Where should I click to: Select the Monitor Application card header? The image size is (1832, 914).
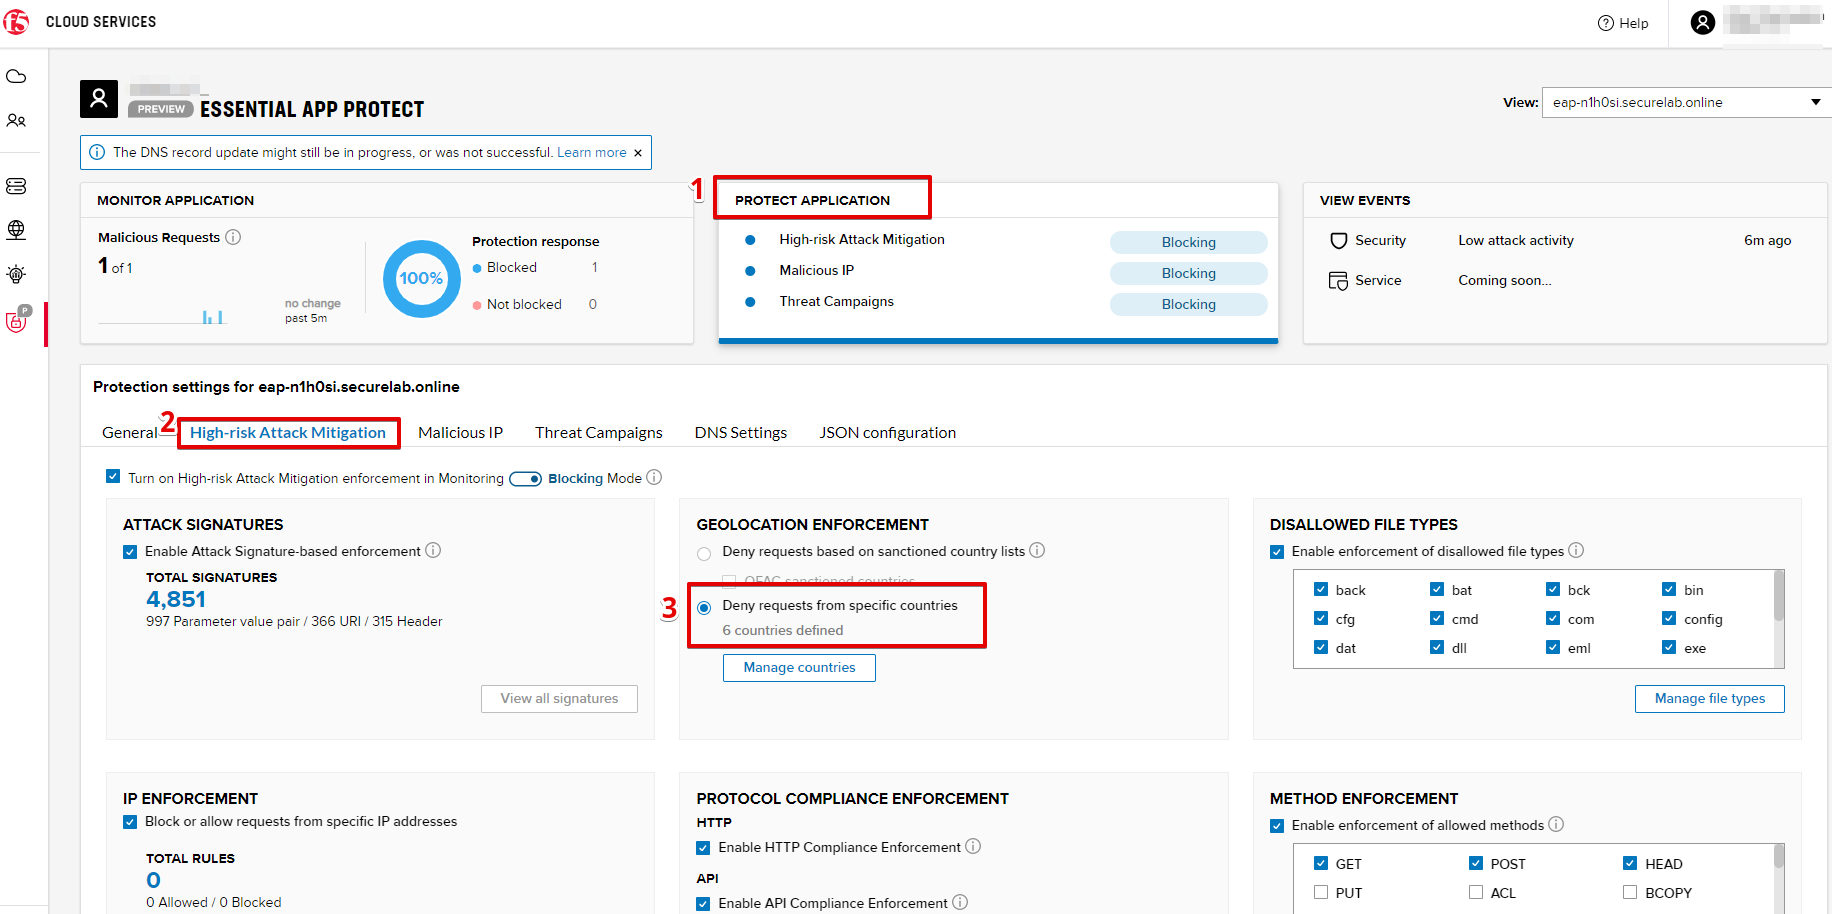[x=175, y=200]
